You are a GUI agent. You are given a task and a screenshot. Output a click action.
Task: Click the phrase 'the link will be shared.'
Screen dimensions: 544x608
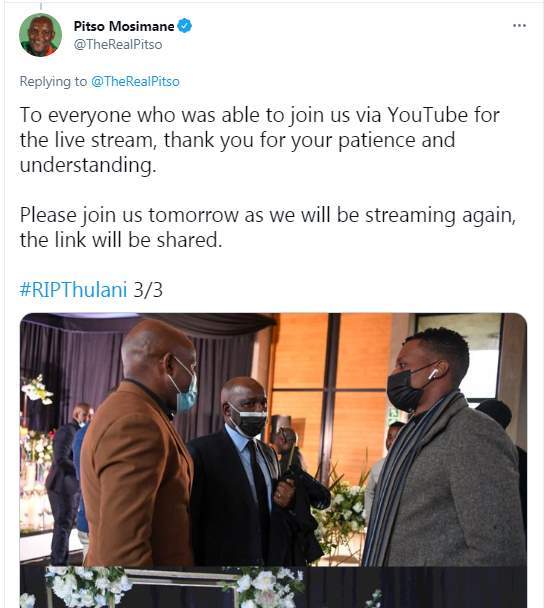[x=121, y=240]
